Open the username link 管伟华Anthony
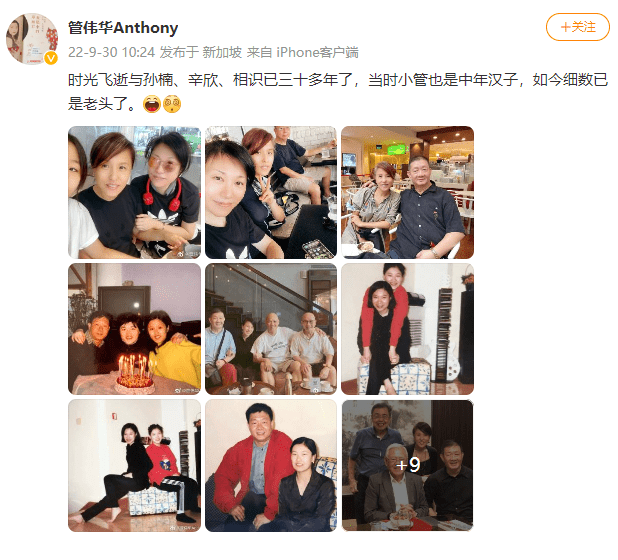Viewport: 618px width, 560px height. pyautogui.click(x=123, y=28)
